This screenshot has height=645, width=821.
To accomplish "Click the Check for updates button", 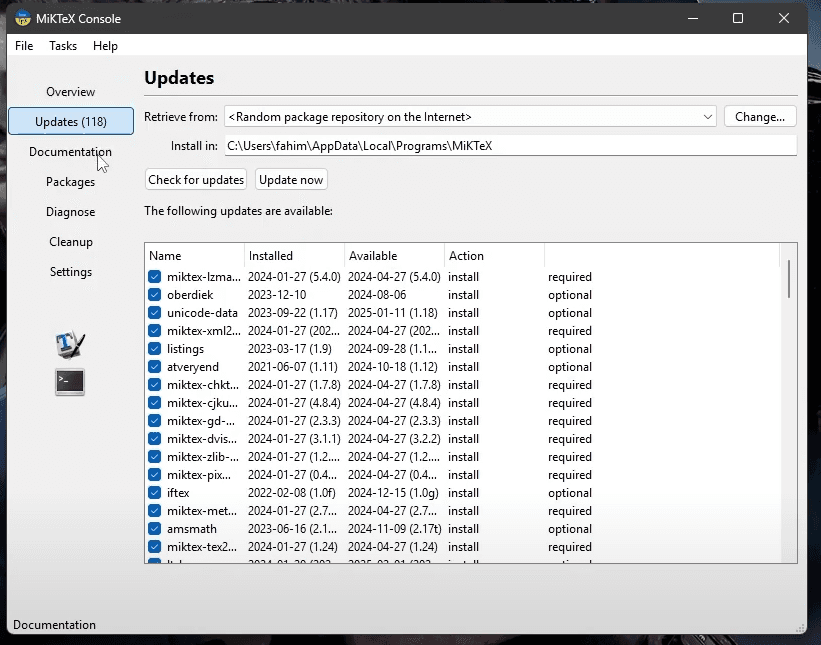I will coord(196,180).
